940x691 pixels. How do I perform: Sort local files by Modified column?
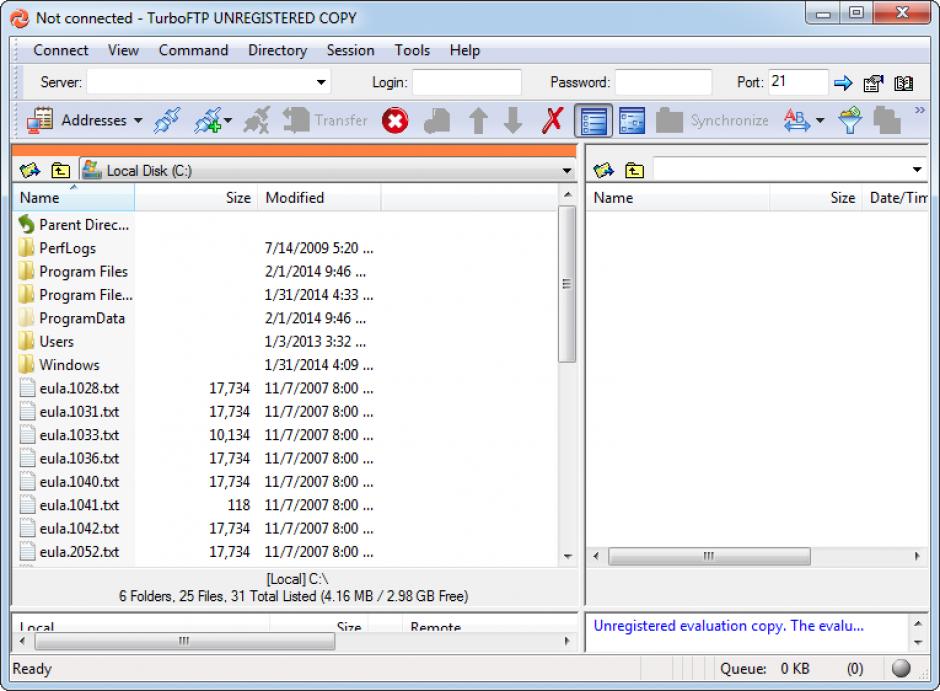click(x=319, y=198)
